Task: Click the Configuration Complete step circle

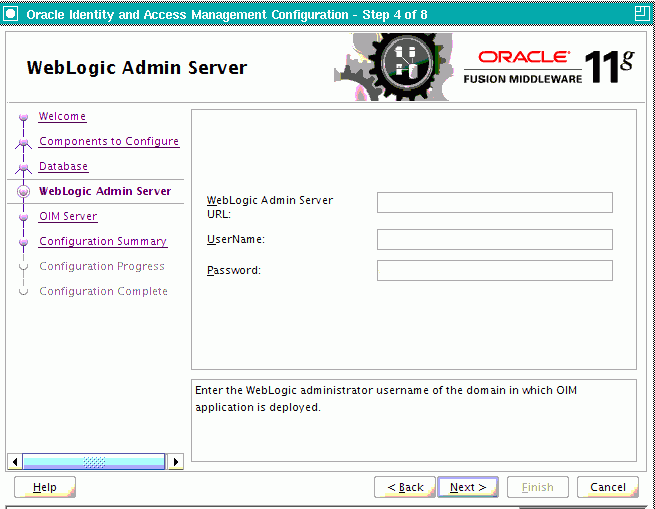Action: (23, 291)
